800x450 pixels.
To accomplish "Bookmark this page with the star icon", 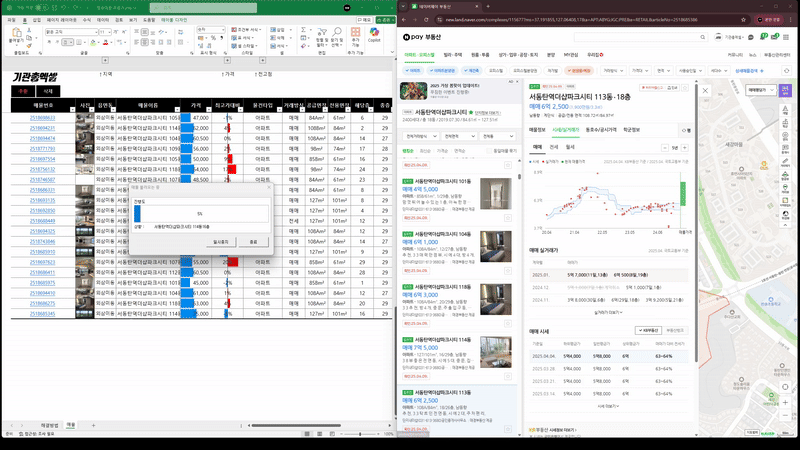I will 743,19.
